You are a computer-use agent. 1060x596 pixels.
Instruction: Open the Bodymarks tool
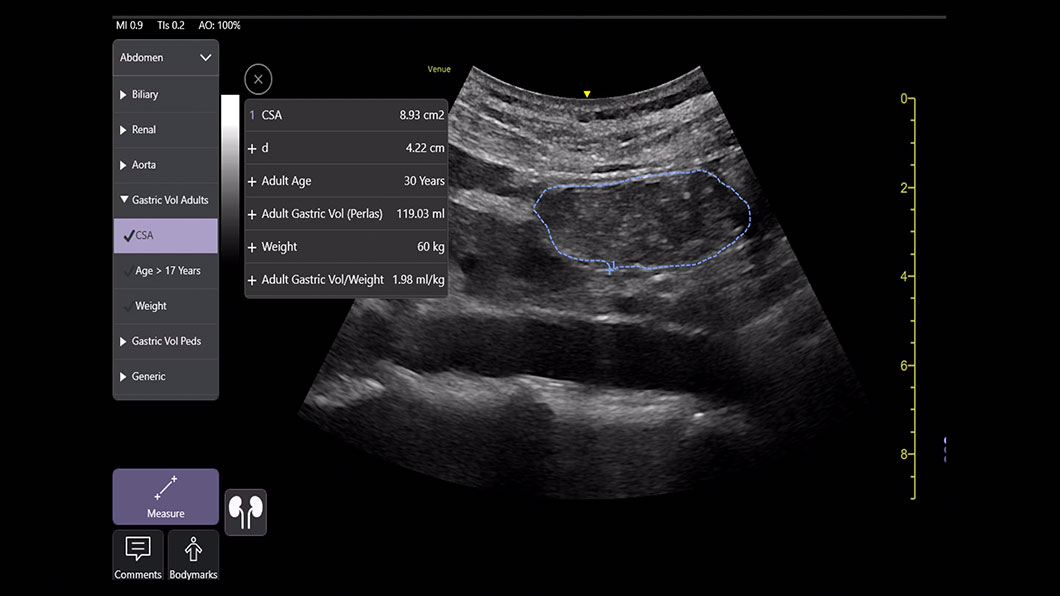(193, 556)
